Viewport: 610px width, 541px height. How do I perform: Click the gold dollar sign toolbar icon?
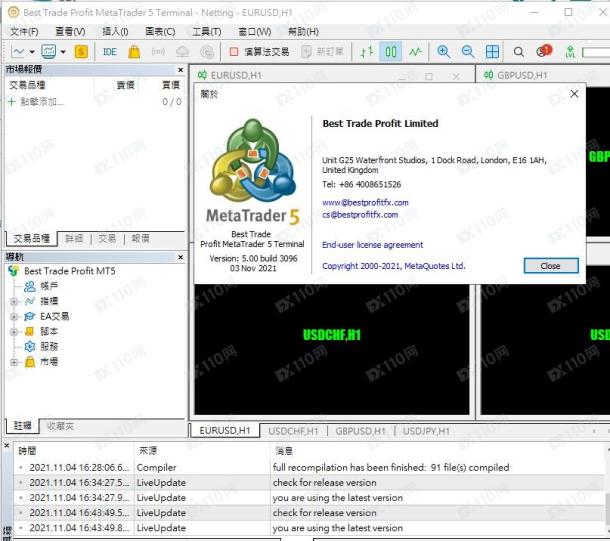point(81,52)
